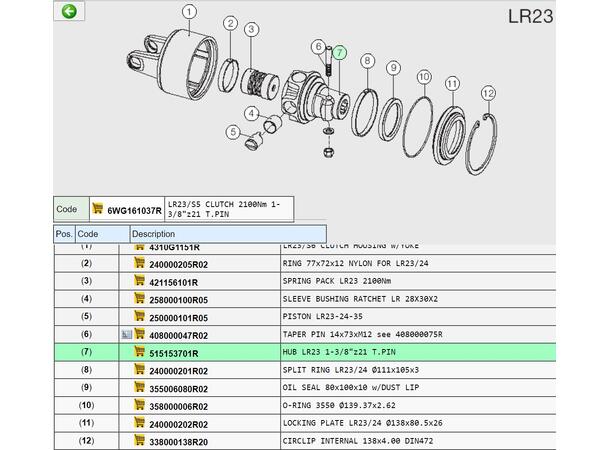Click cart icon for oil seal 355006080R02
Image resolution: width=610 pixels, height=450 pixels.
click(x=139, y=388)
